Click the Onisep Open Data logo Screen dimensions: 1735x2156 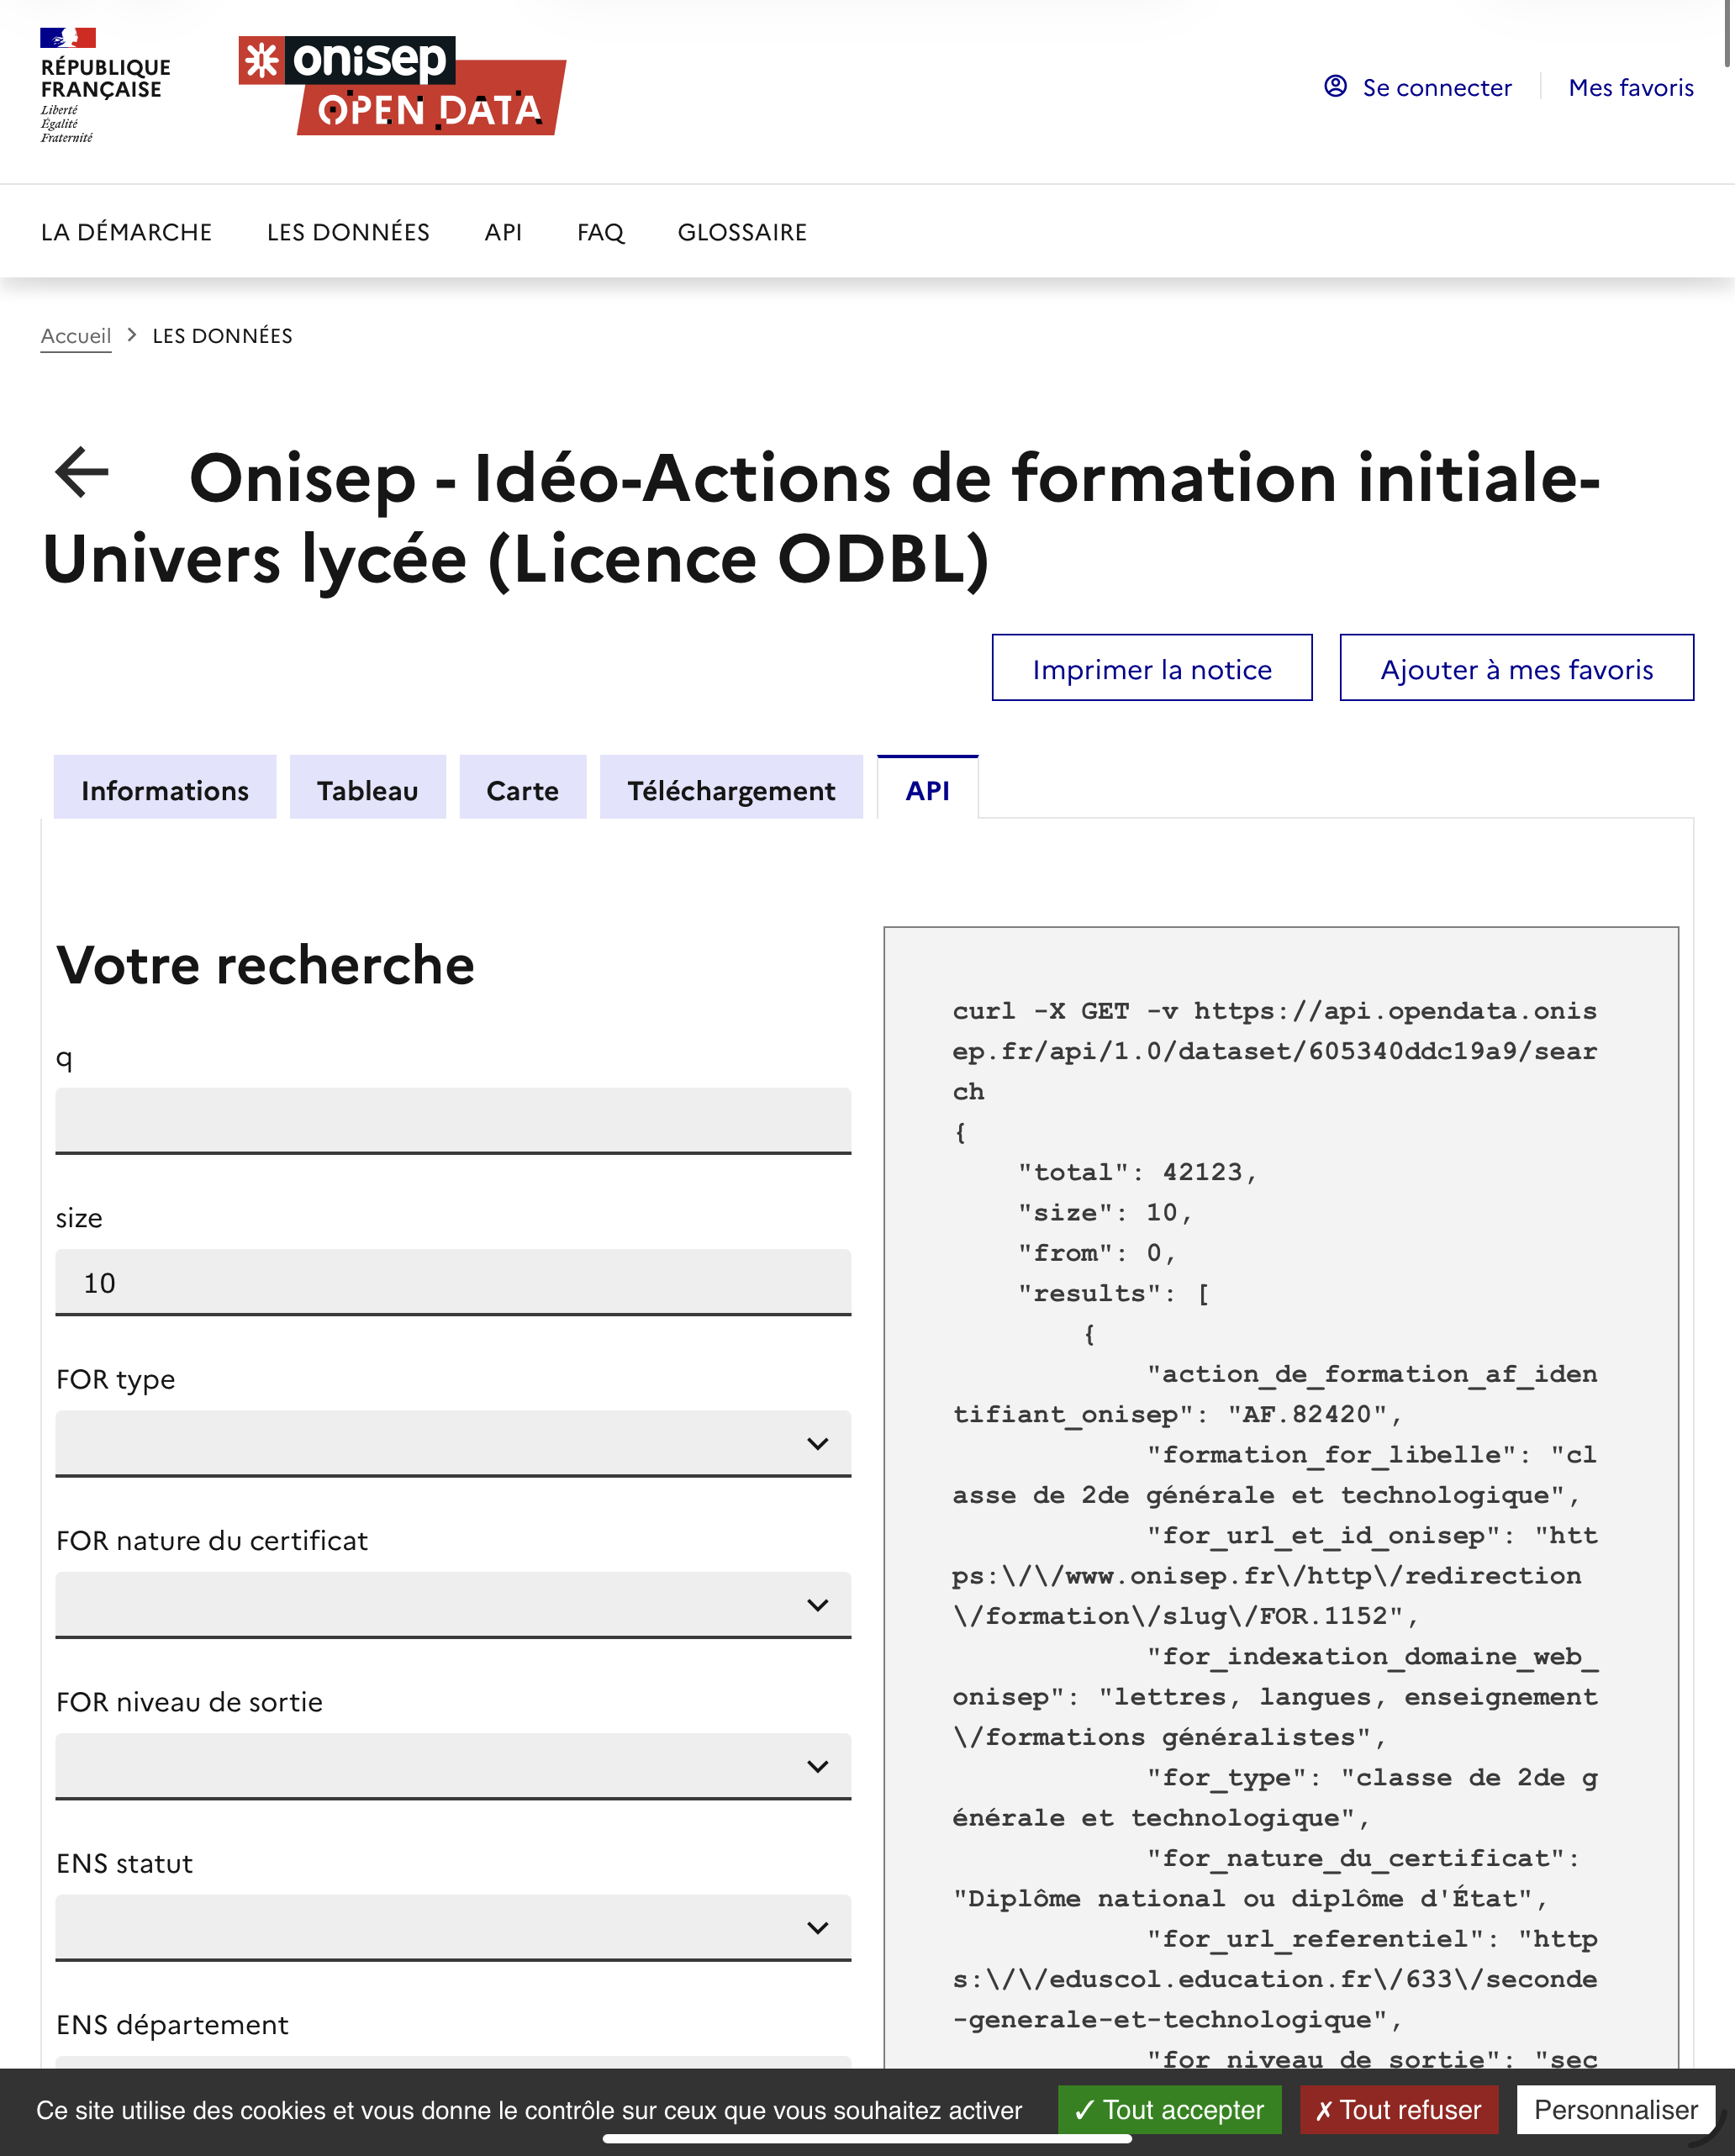click(x=402, y=86)
